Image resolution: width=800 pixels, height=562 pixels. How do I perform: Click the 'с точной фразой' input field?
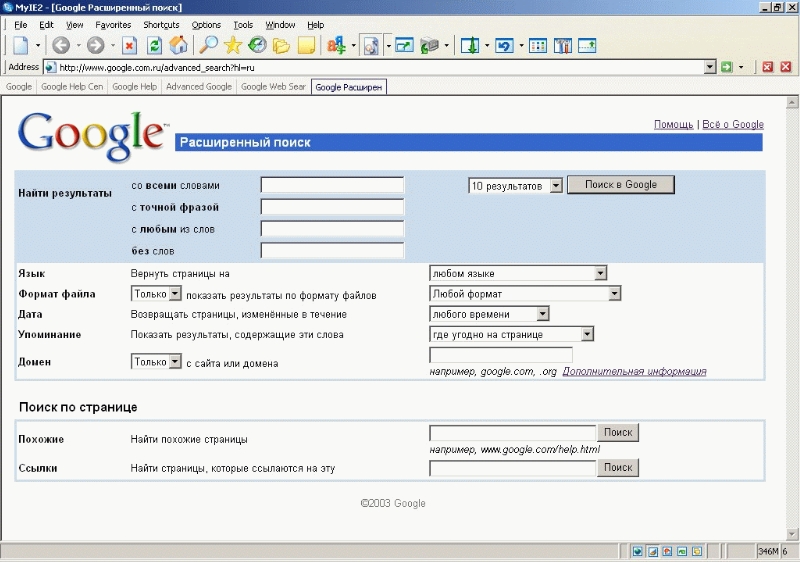point(332,207)
